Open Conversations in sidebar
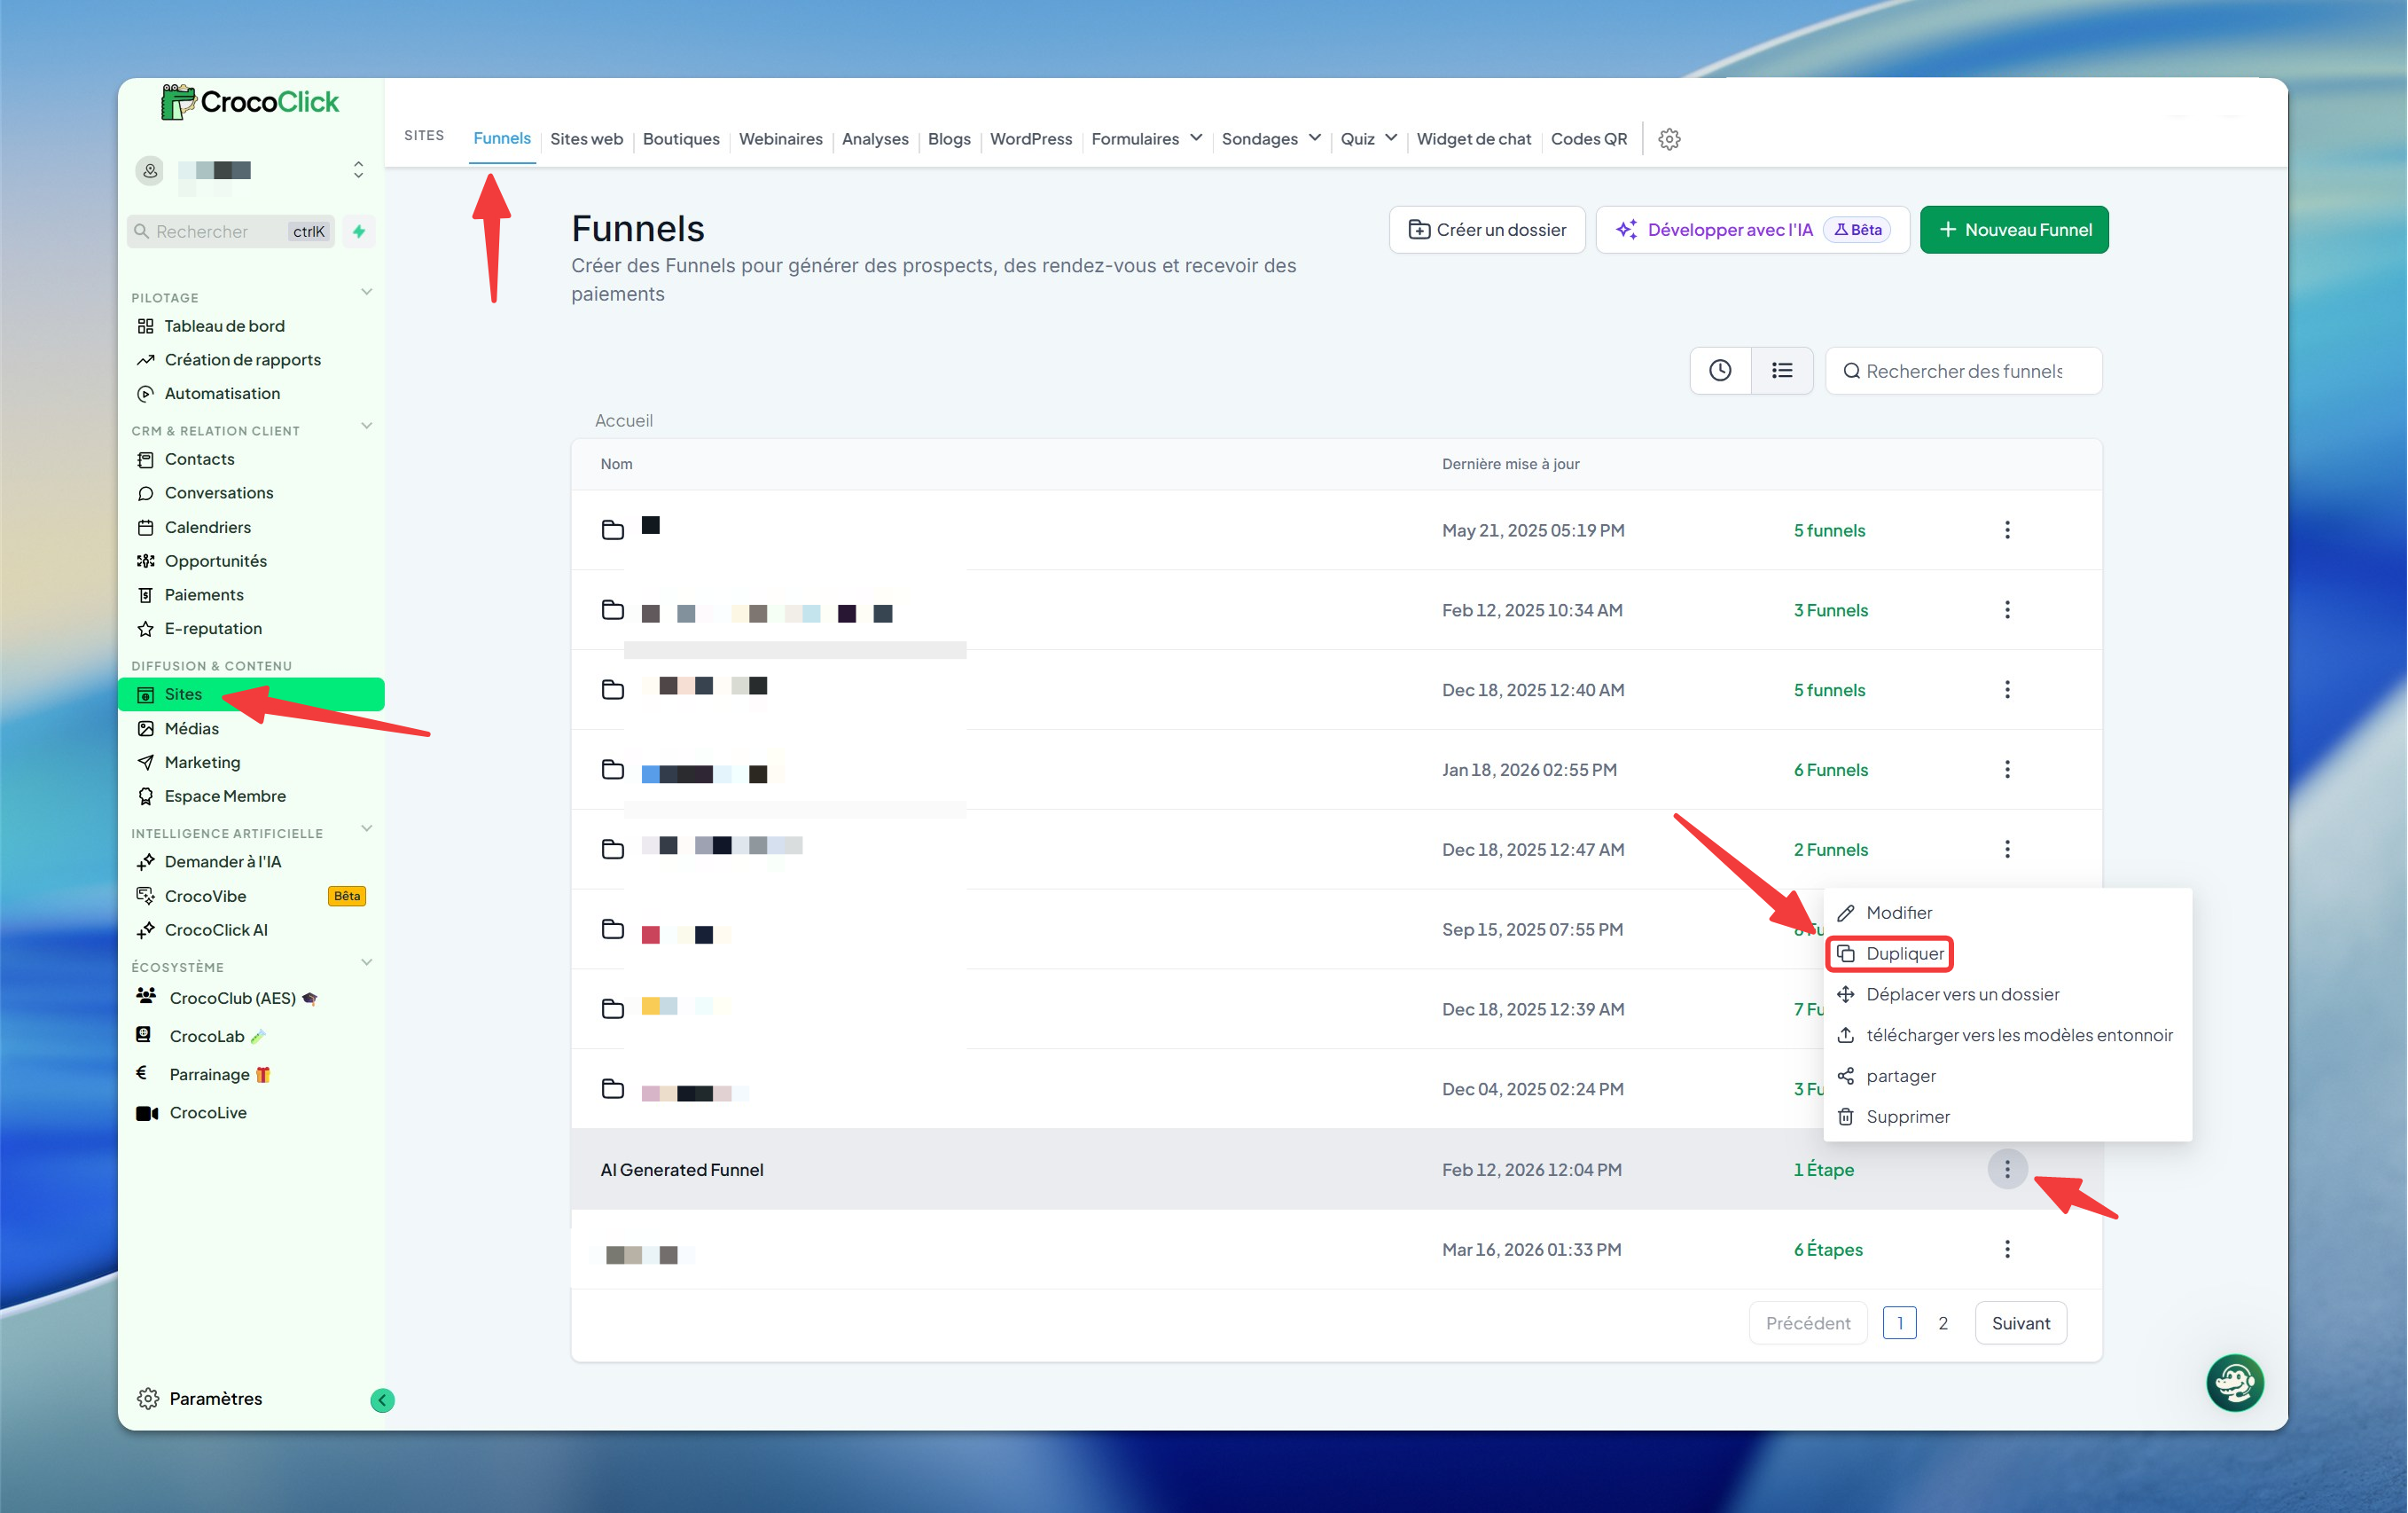 pyautogui.click(x=218, y=493)
